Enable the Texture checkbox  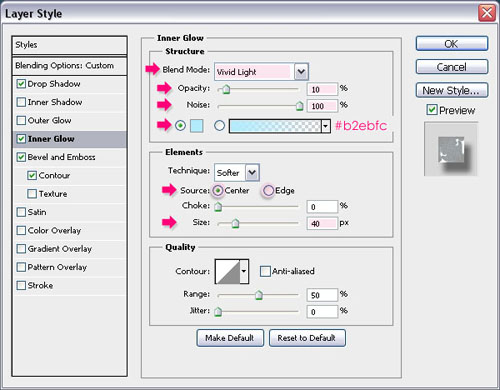click(32, 194)
